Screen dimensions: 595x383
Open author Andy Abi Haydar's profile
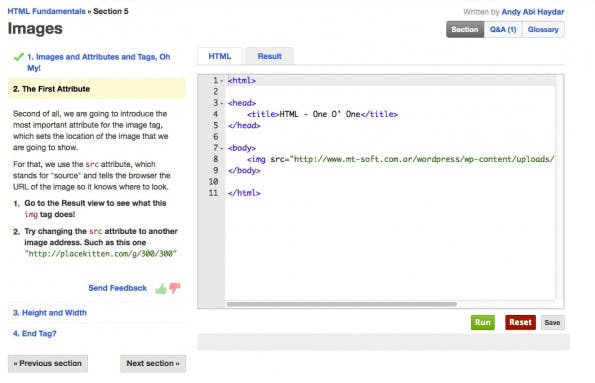533,12
